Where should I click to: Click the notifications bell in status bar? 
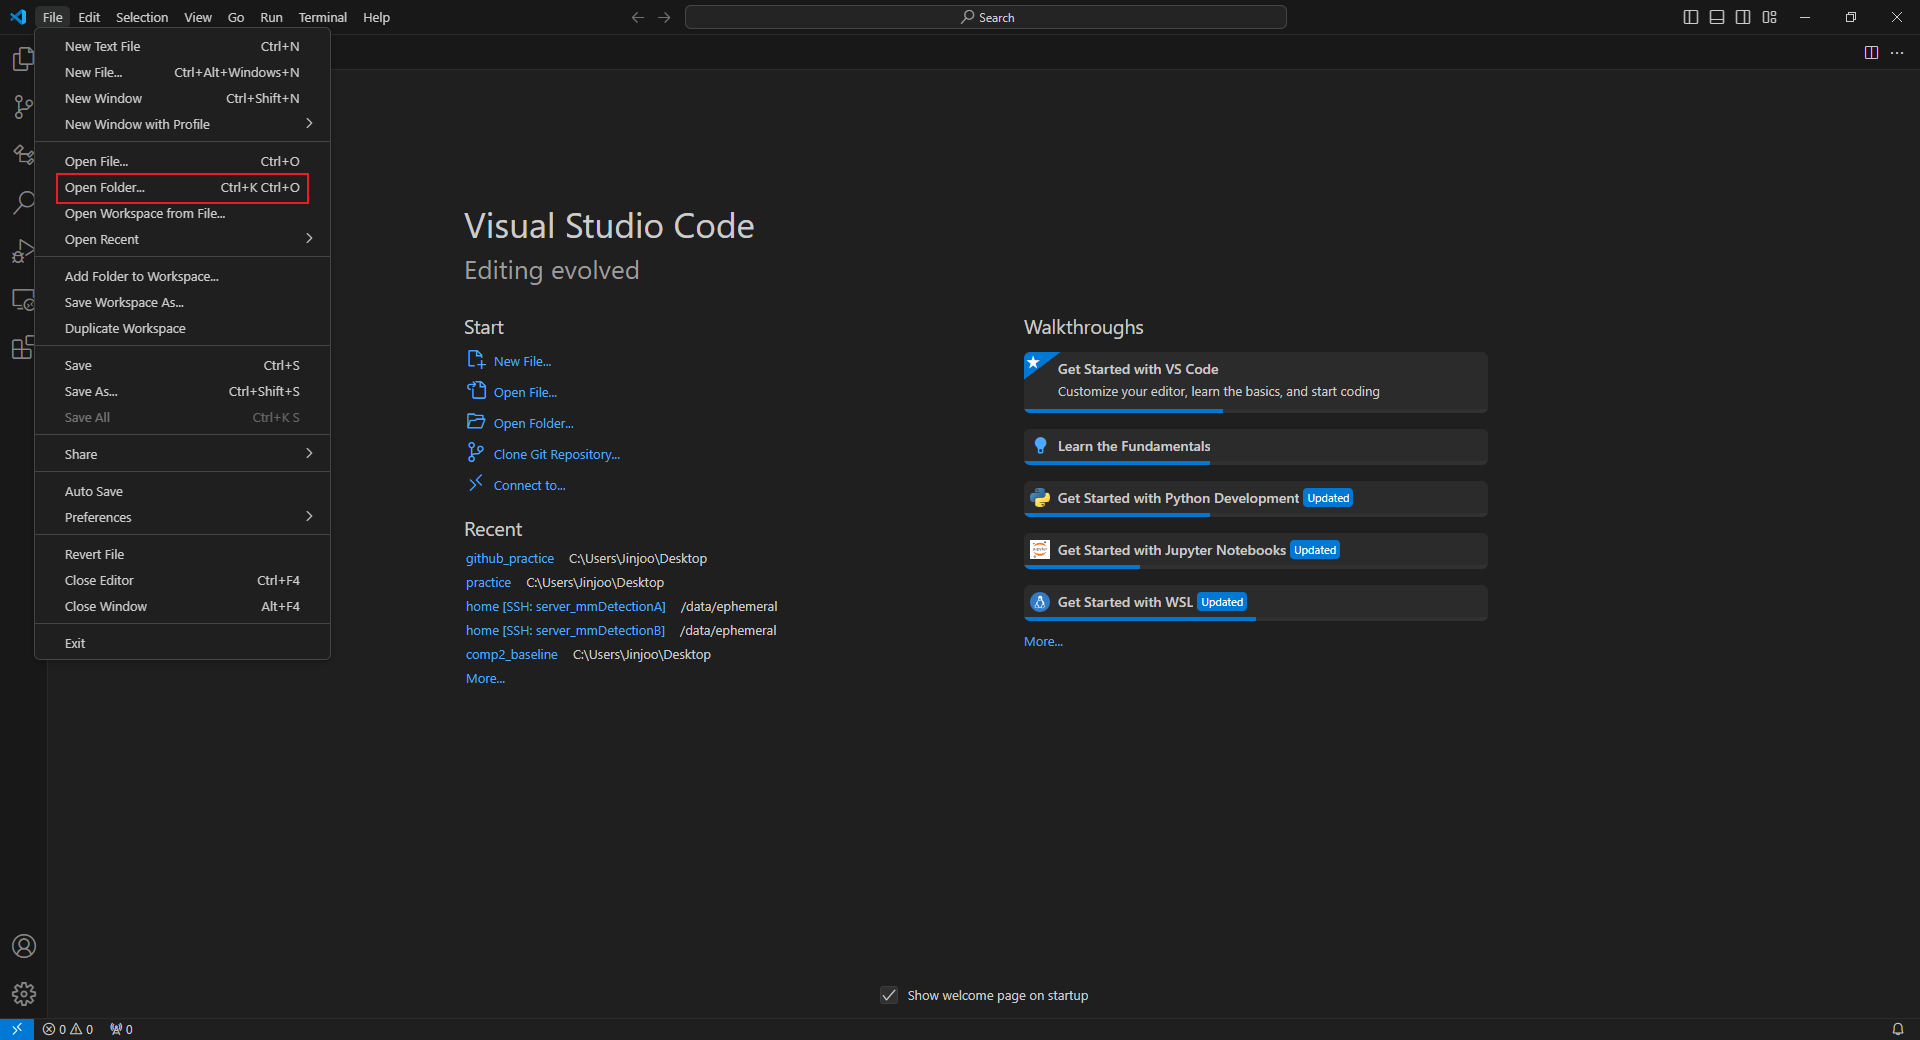(x=1897, y=1029)
